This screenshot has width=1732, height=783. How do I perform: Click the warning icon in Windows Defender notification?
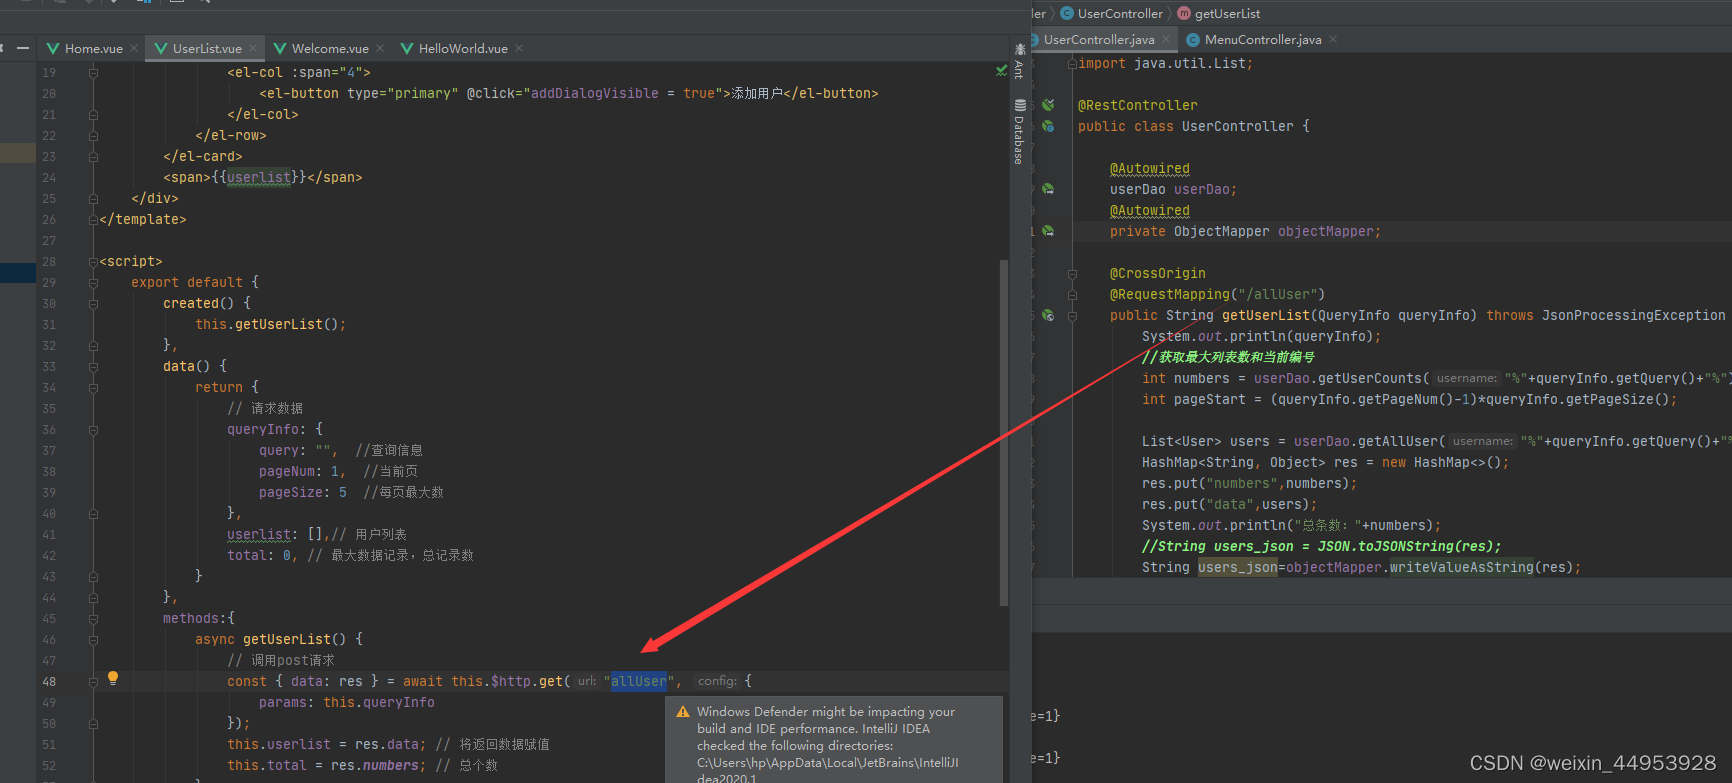click(x=683, y=712)
